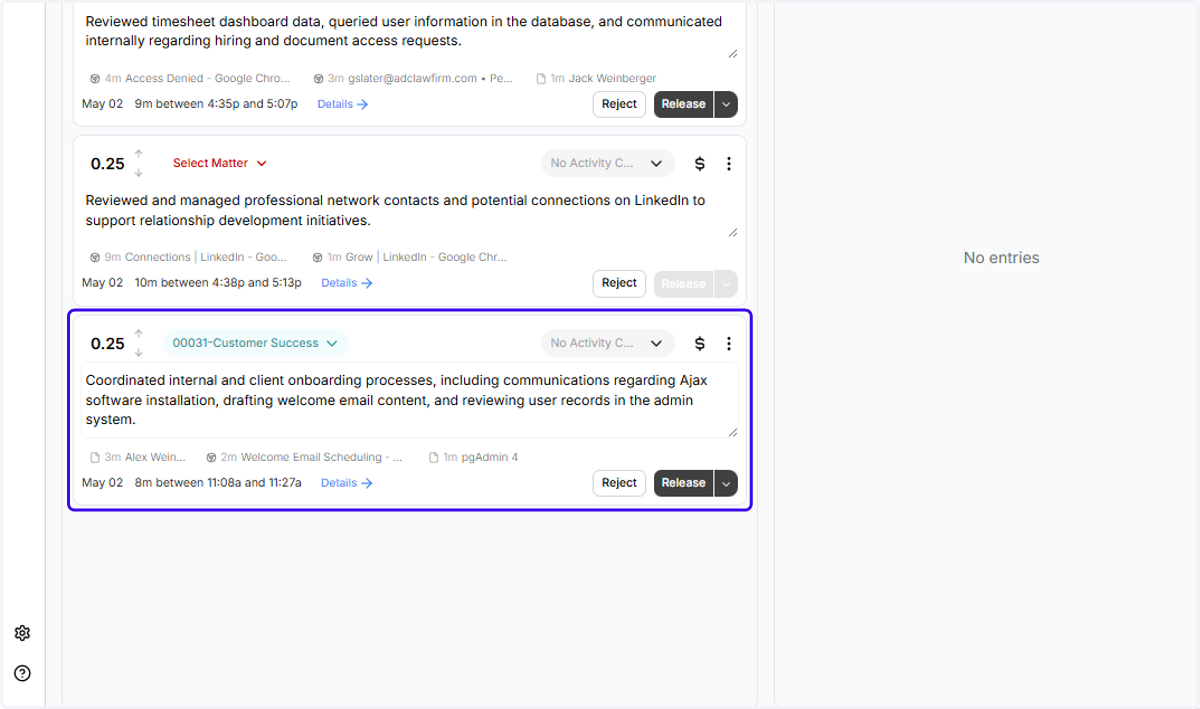This screenshot has height=709, width=1200.
Task: Select the Alex Wein... activity
Action: 138,457
